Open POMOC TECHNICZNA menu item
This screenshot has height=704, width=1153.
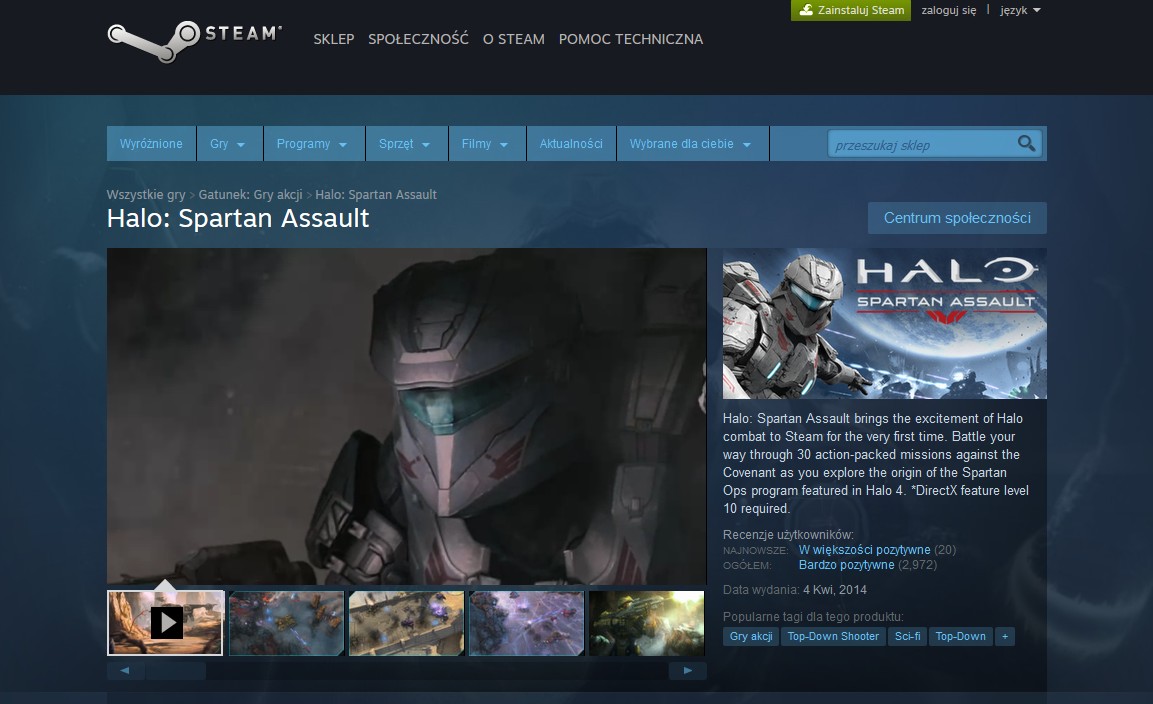click(631, 39)
